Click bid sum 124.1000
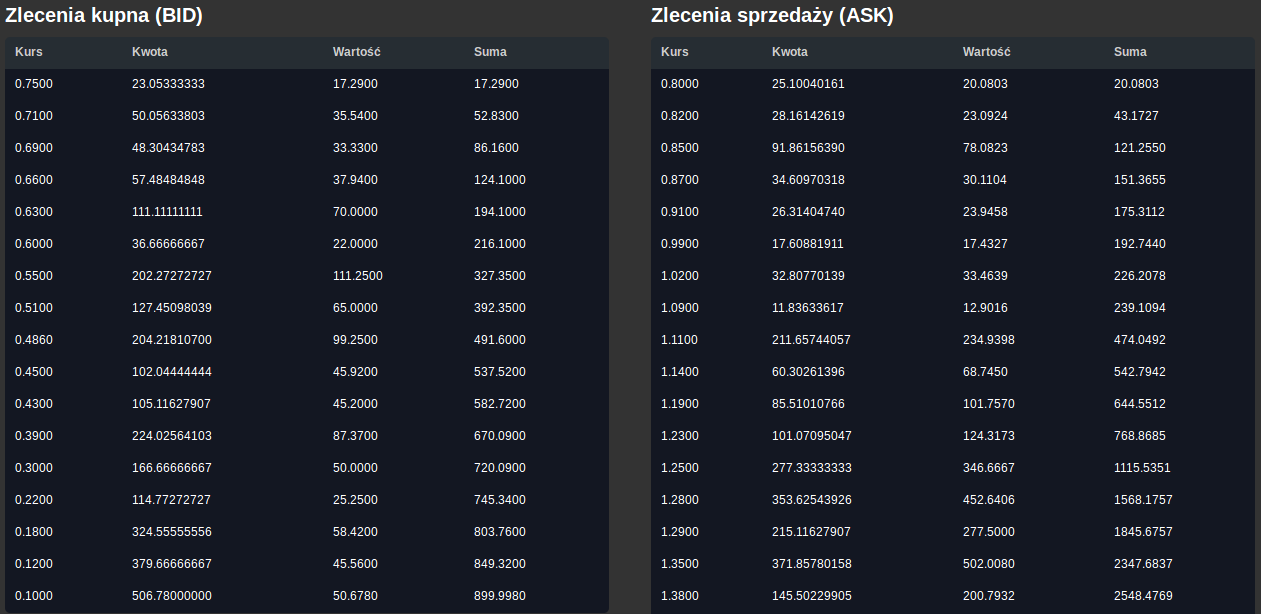Viewport: 1261px width, 614px height. coord(500,180)
